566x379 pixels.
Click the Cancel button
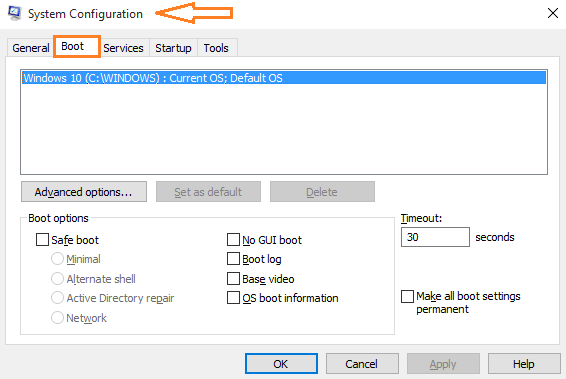coord(362,363)
